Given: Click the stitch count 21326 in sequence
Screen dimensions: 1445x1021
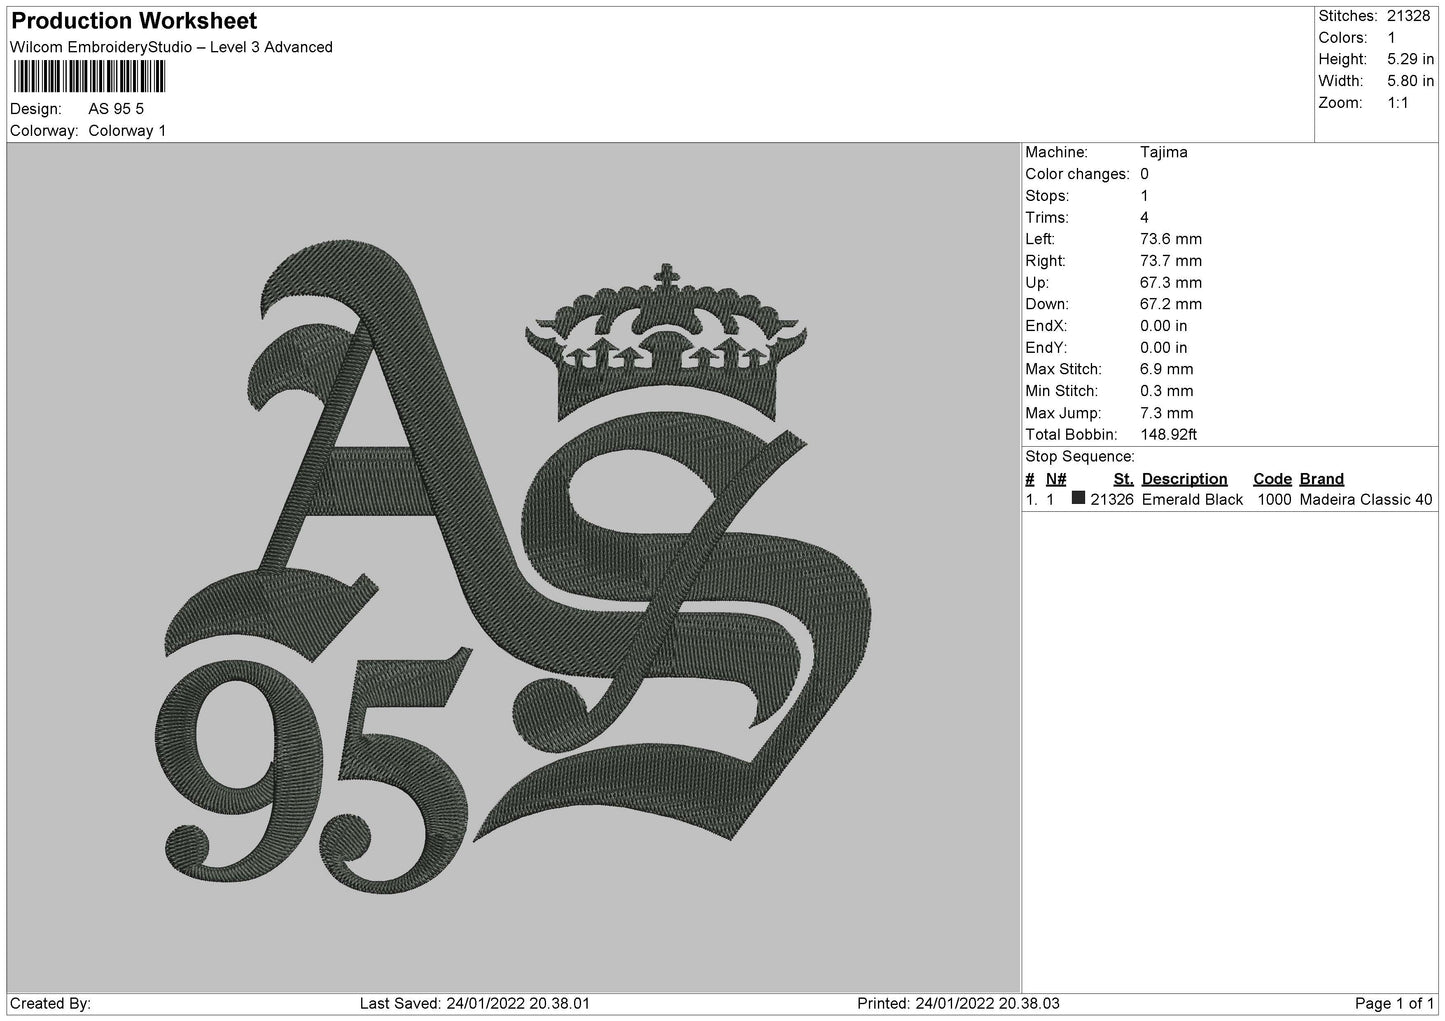Looking at the screenshot, I should (x=1112, y=500).
